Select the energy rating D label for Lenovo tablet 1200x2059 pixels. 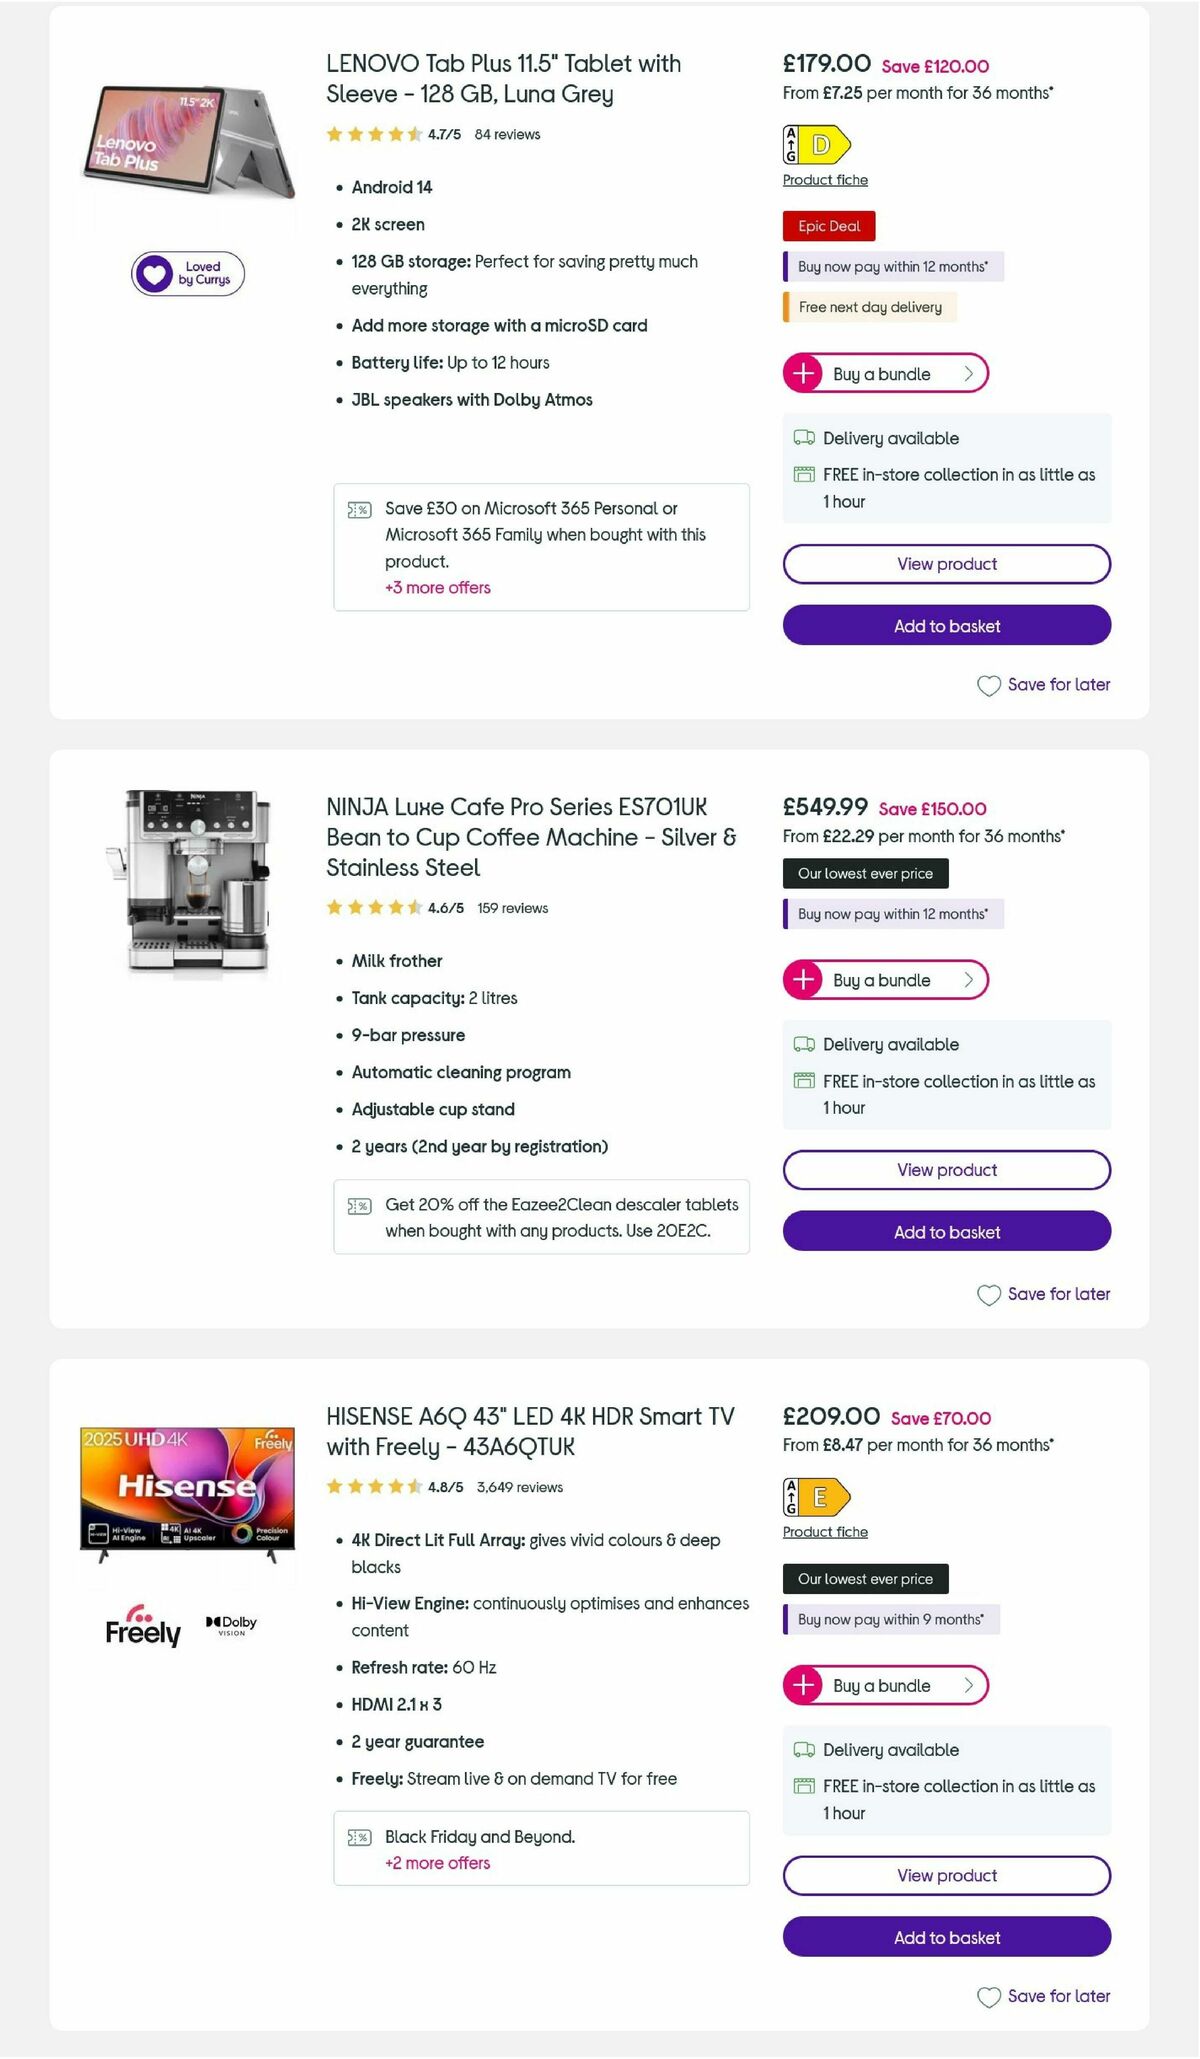coord(816,144)
